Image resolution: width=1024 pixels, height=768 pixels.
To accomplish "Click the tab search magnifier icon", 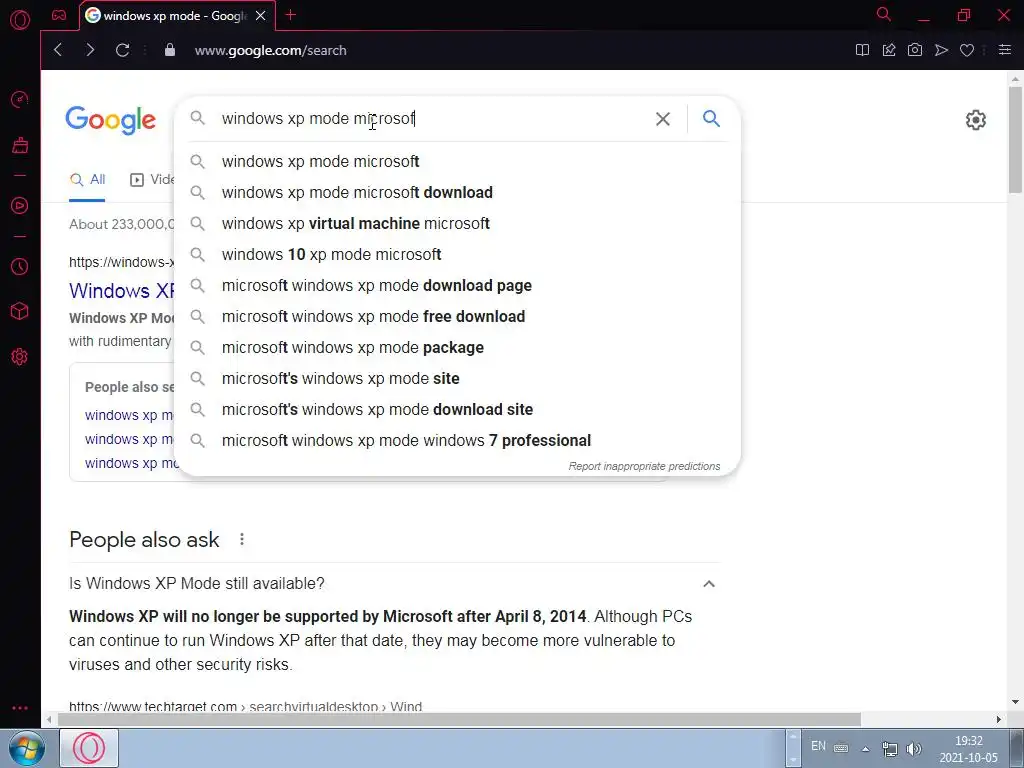I will click(884, 14).
